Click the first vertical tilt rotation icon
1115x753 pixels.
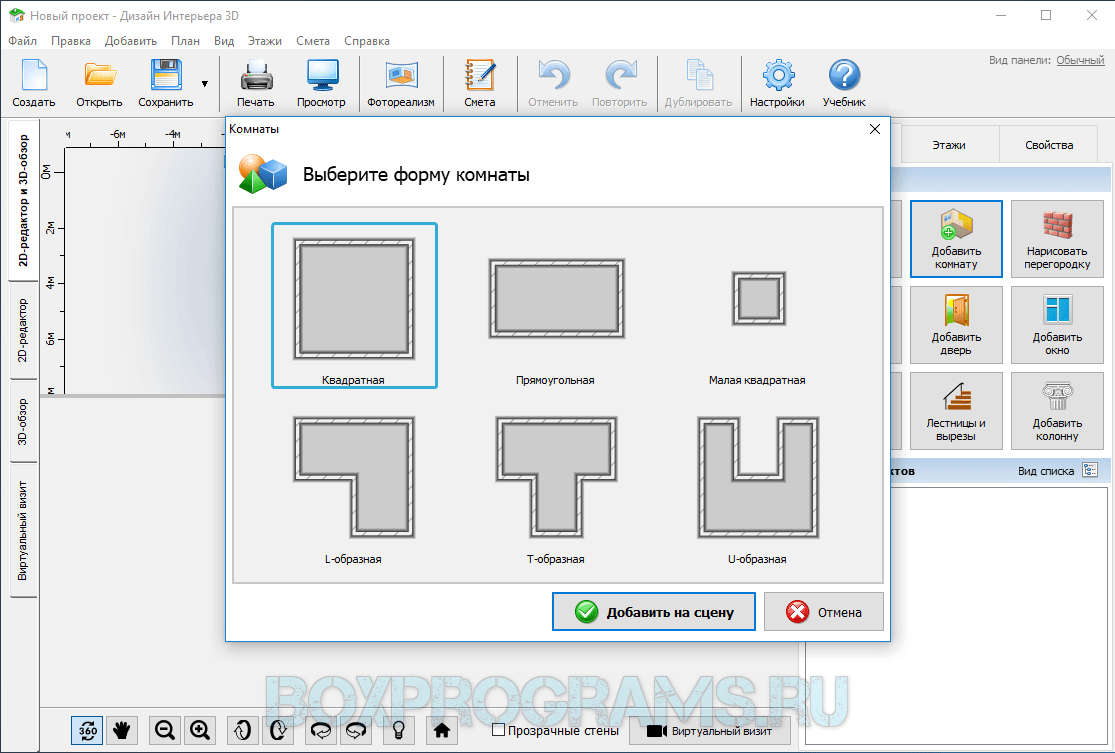pos(242,730)
